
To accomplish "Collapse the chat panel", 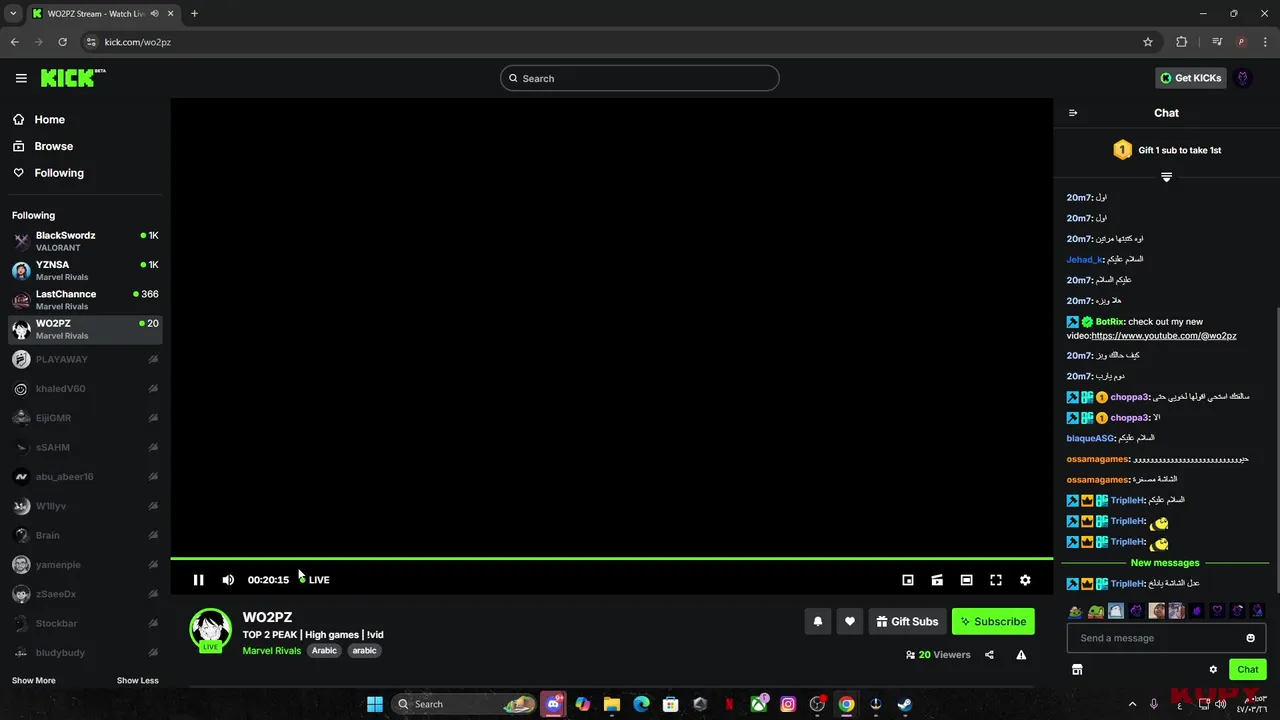I will (x=1073, y=113).
